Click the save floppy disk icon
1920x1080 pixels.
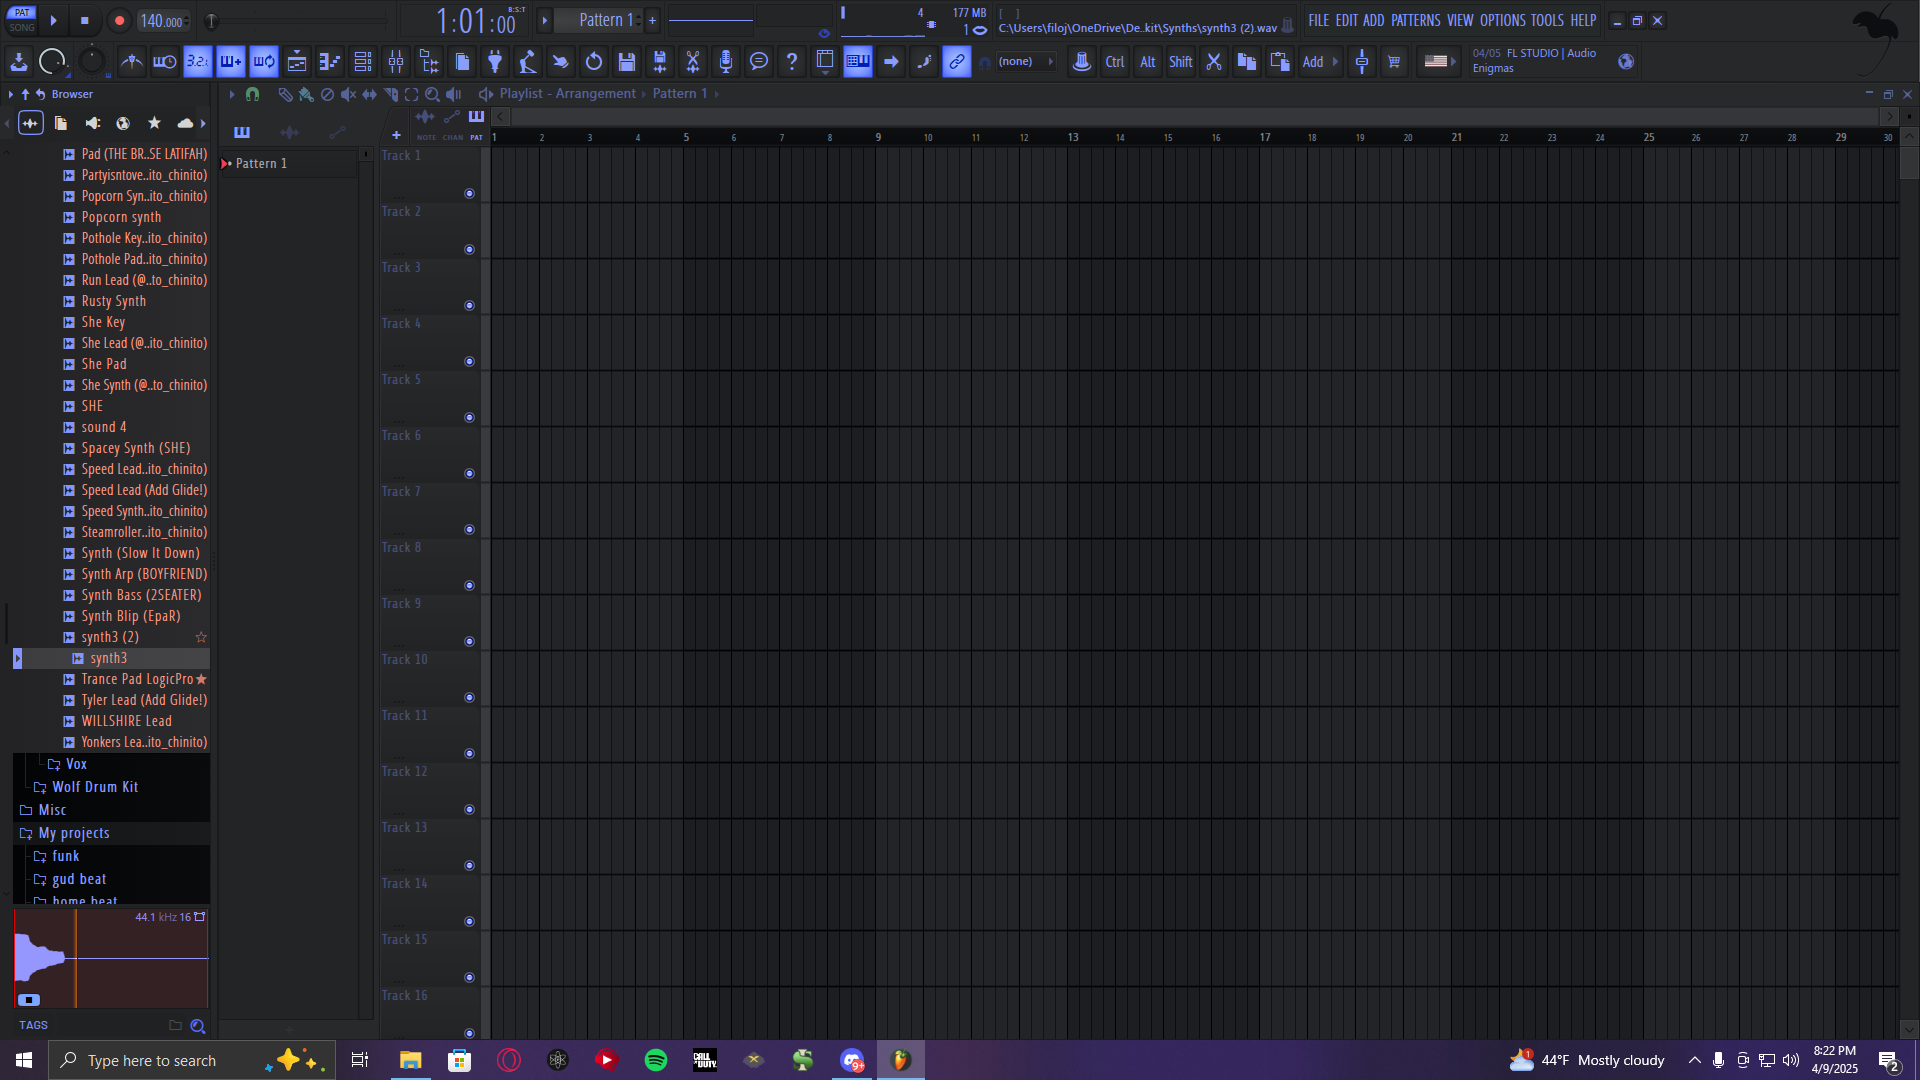(627, 62)
